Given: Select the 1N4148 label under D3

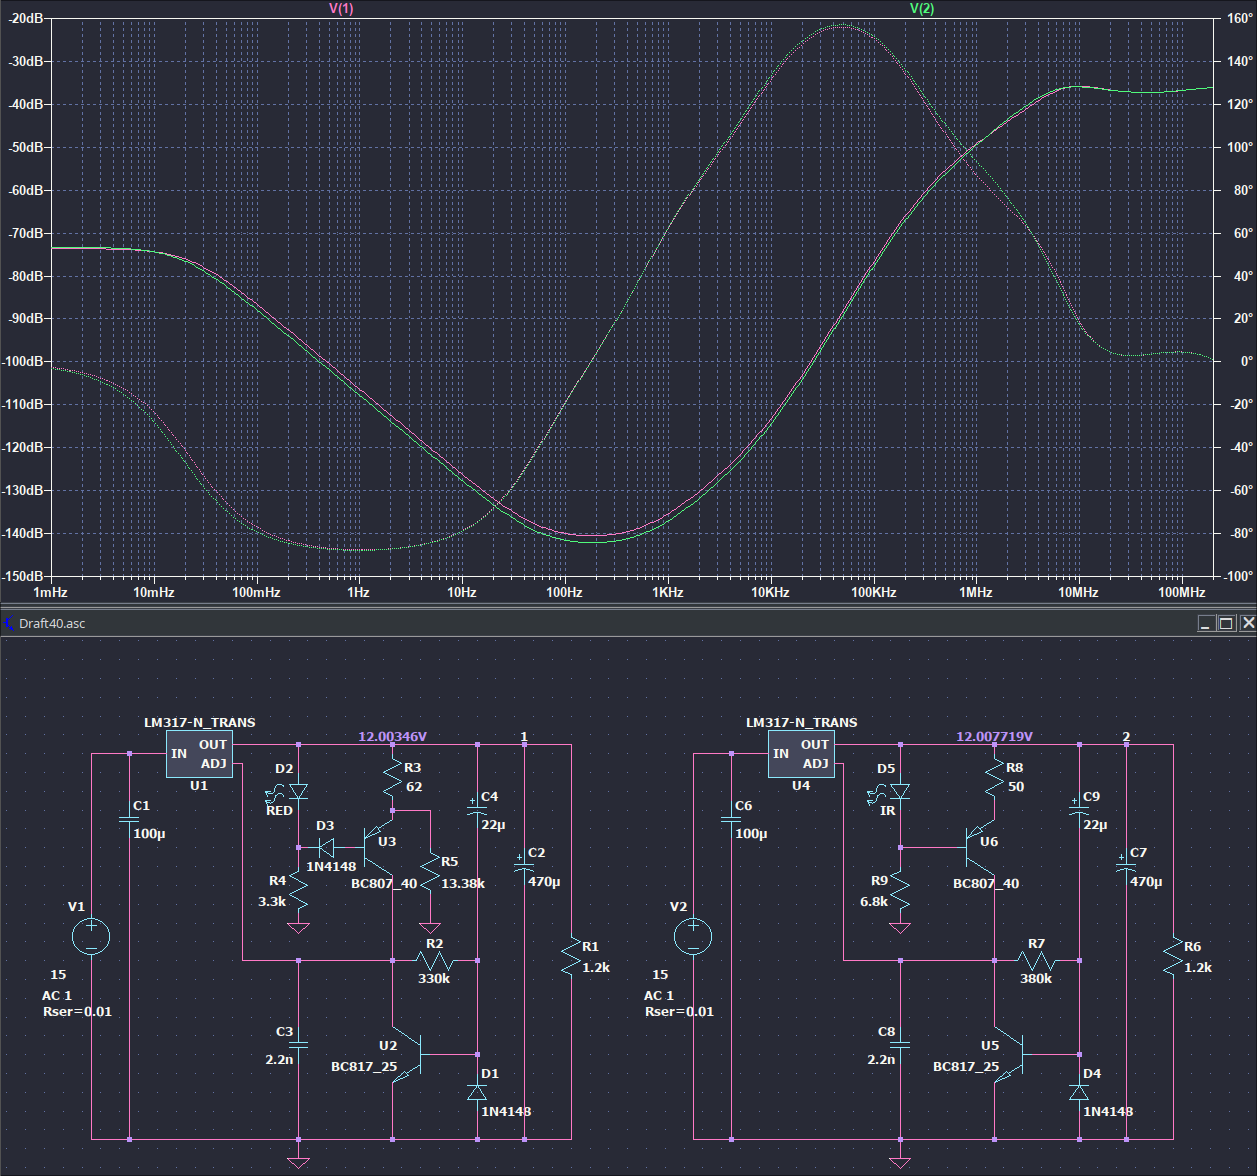Looking at the screenshot, I should (331, 867).
